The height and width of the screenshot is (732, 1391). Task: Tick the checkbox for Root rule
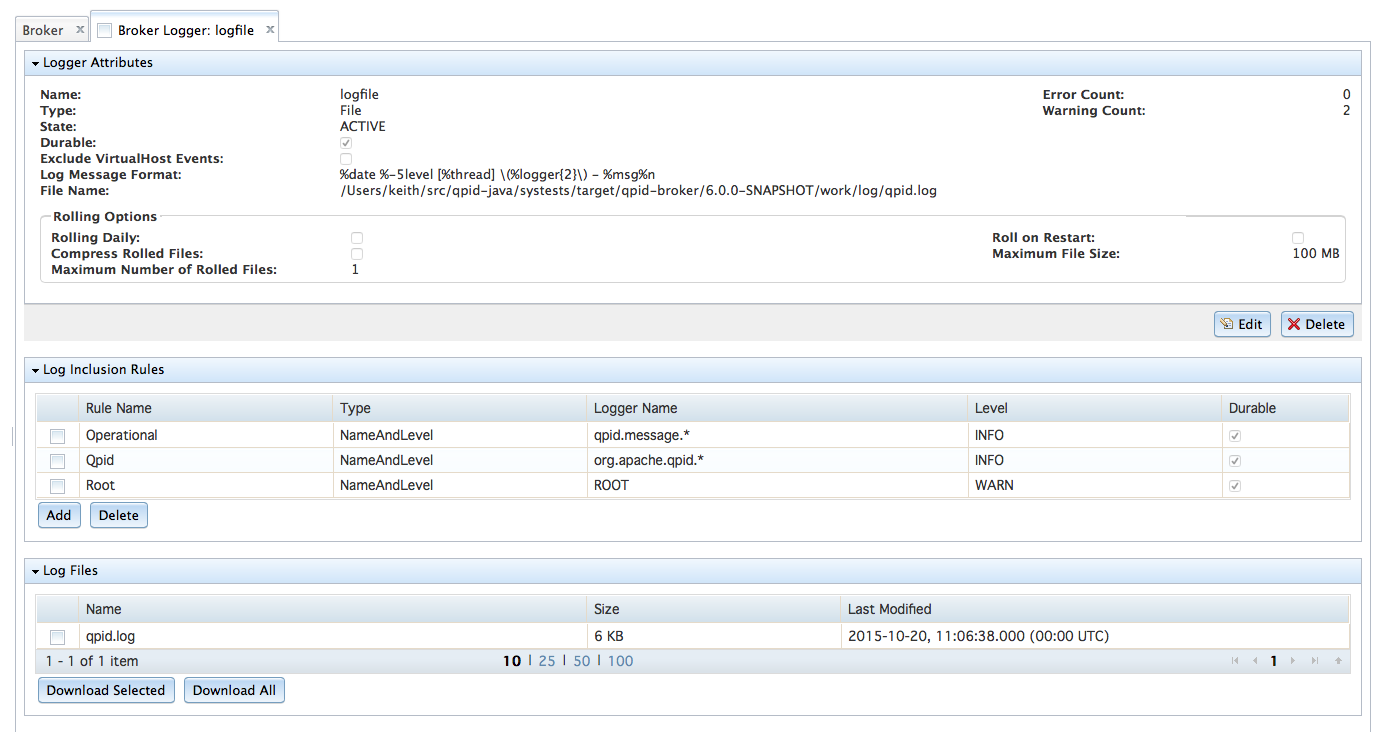pos(58,486)
